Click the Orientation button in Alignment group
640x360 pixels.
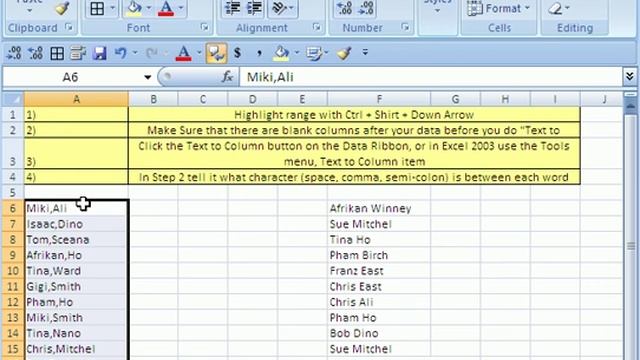pyautogui.click(x=279, y=8)
